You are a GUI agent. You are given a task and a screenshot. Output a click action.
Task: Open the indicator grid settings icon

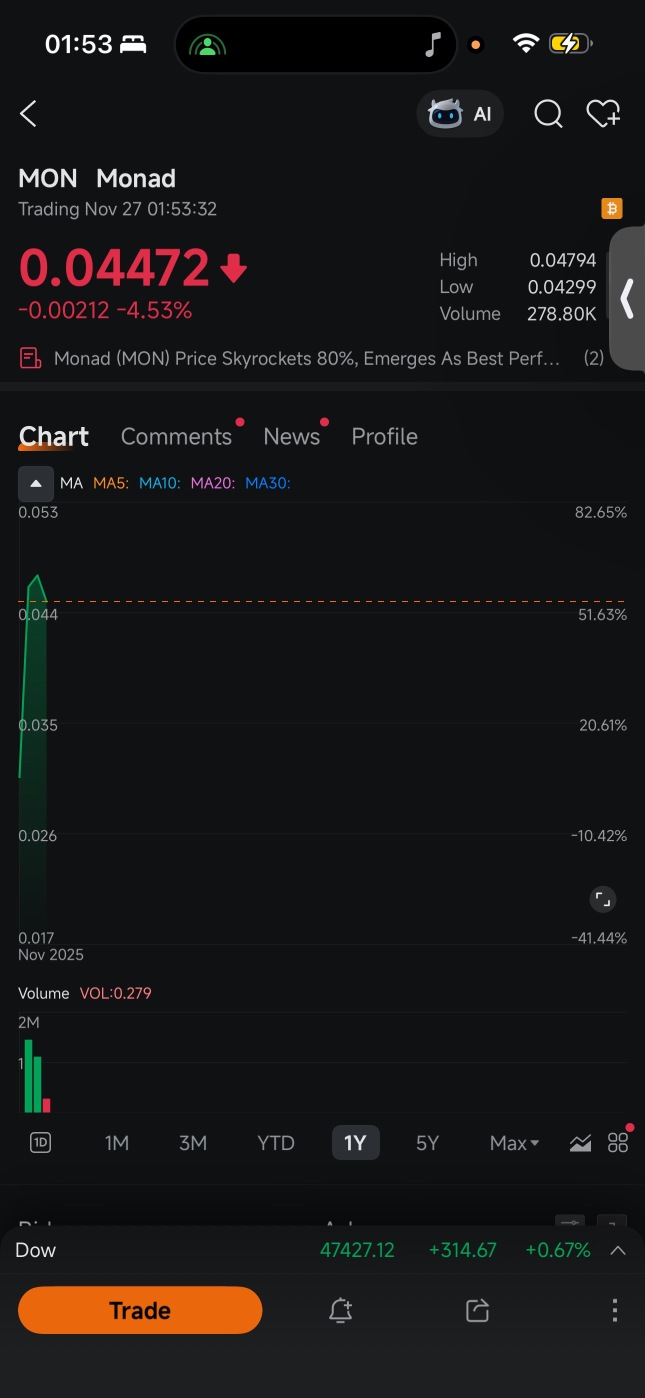[x=618, y=1143]
